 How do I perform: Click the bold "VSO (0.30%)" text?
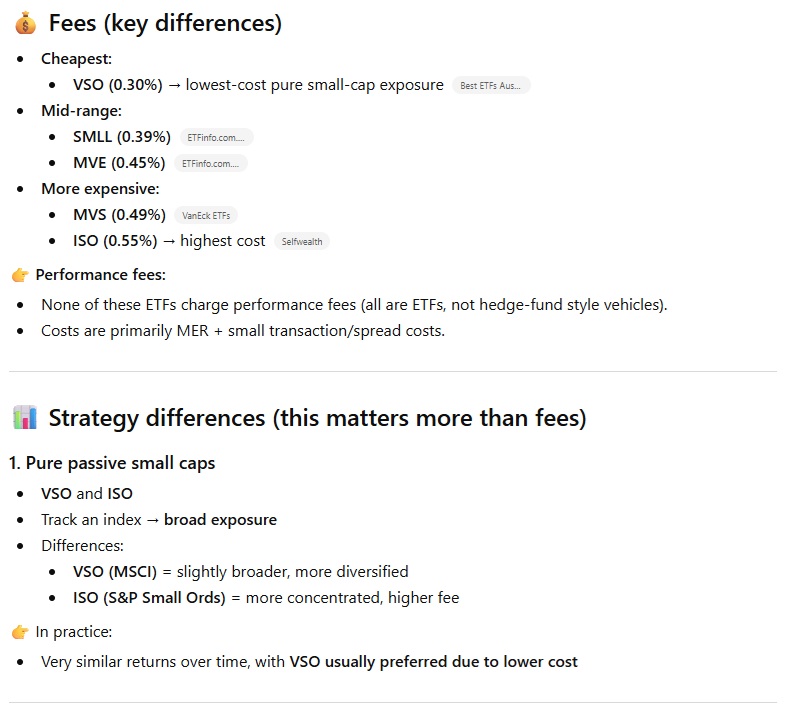click(117, 85)
